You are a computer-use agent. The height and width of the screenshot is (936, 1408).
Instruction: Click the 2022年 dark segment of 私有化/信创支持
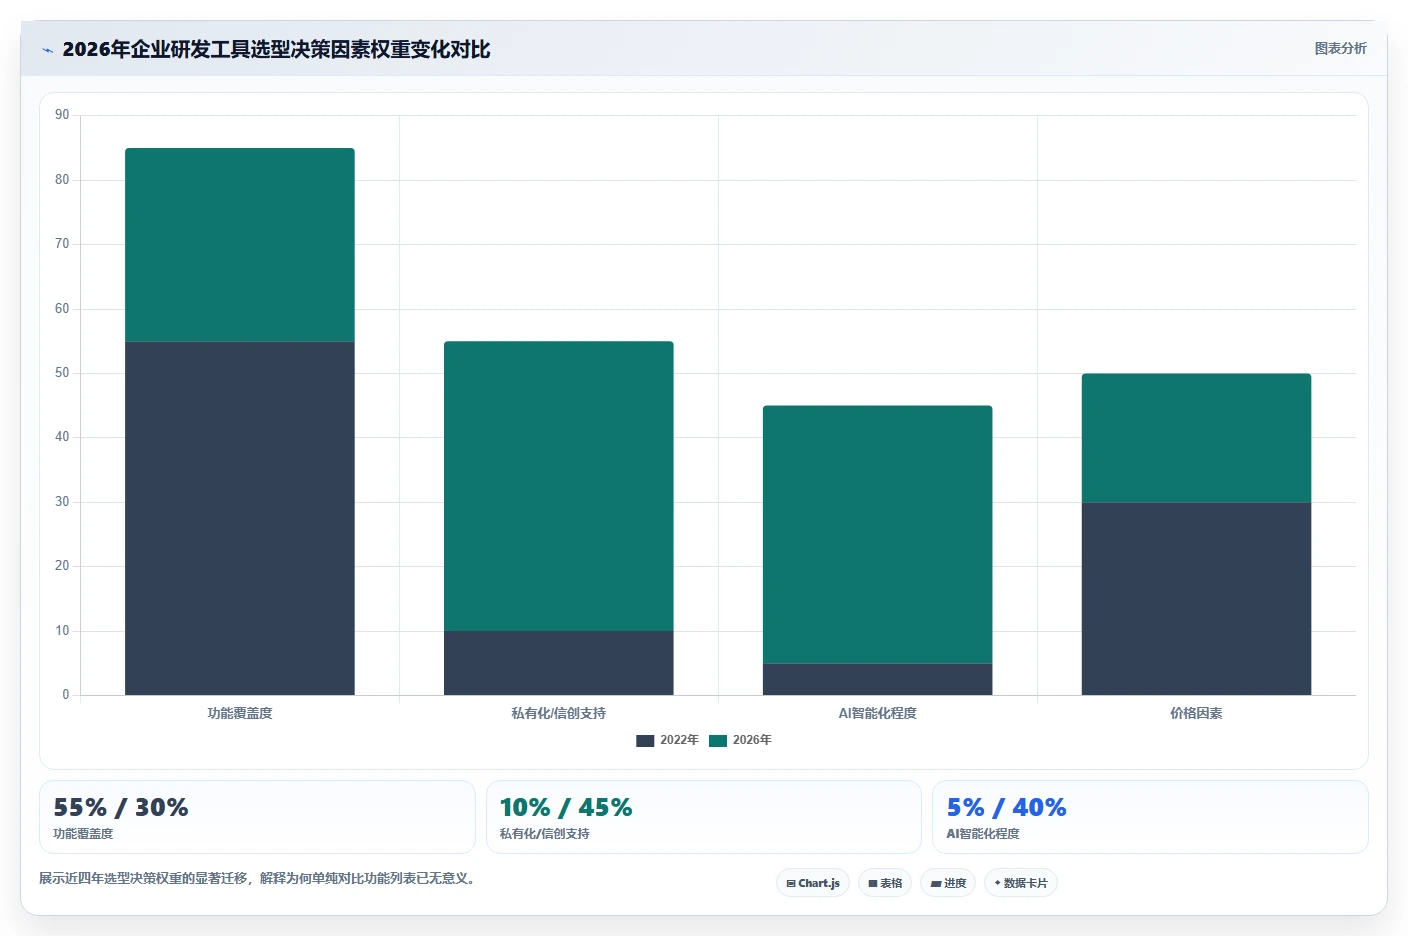(x=559, y=663)
